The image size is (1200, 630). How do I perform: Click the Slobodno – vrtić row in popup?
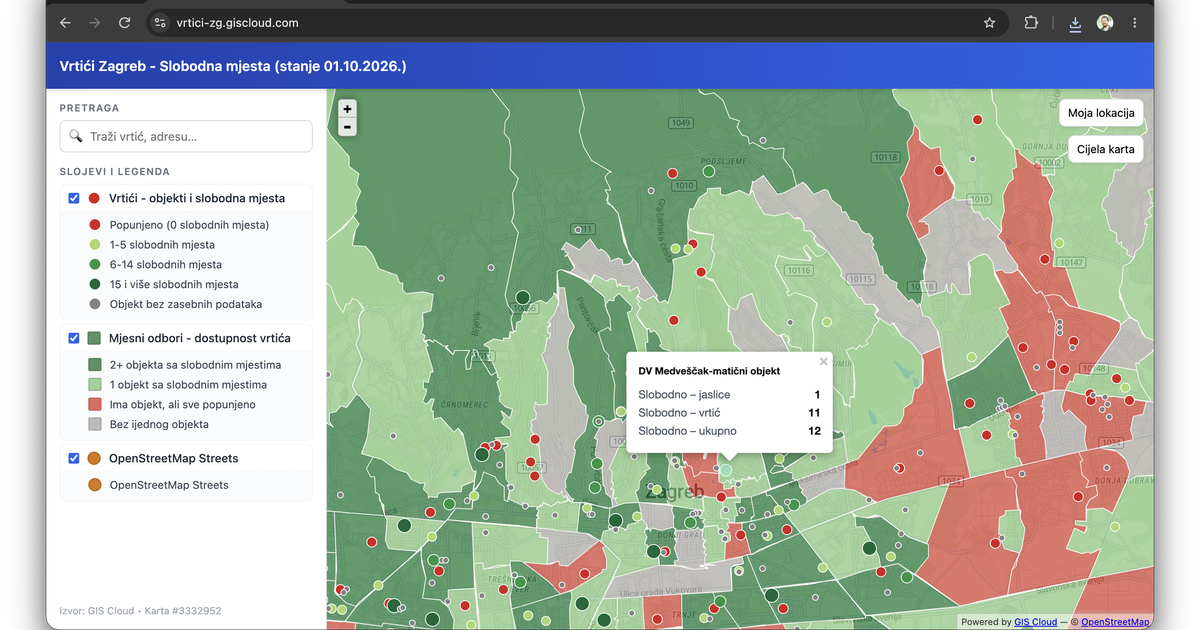click(729, 413)
